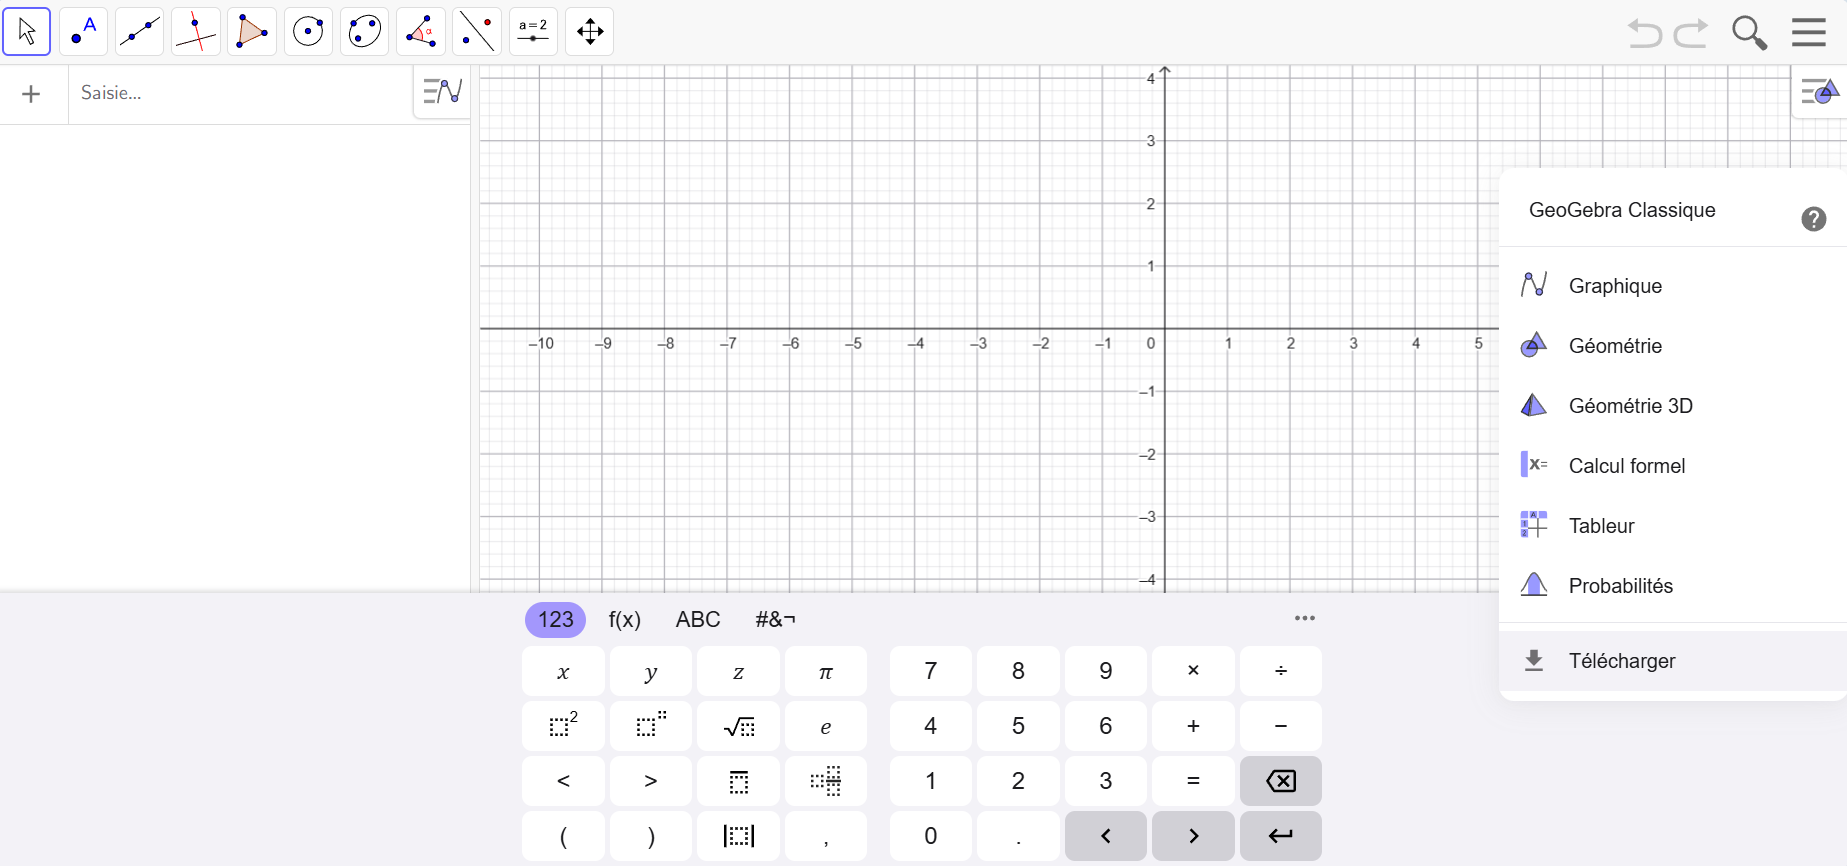Select the Move Graphics View tool
Screen dimensions: 1847x866
(x=590, y=32)
